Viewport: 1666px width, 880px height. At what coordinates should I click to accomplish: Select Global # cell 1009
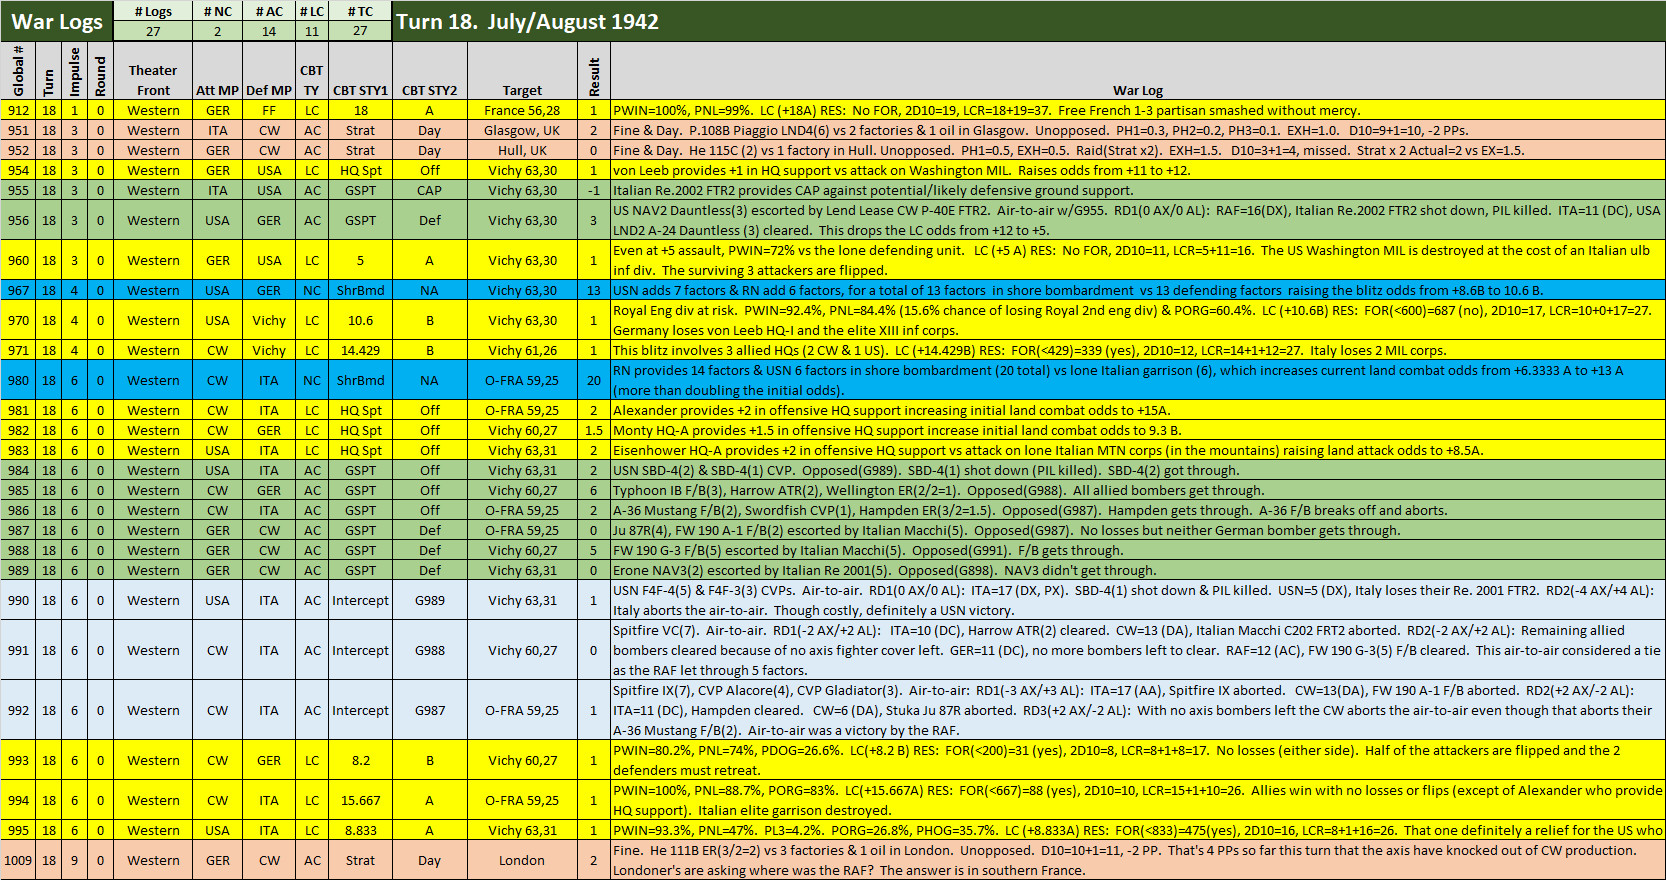[18, 860]
